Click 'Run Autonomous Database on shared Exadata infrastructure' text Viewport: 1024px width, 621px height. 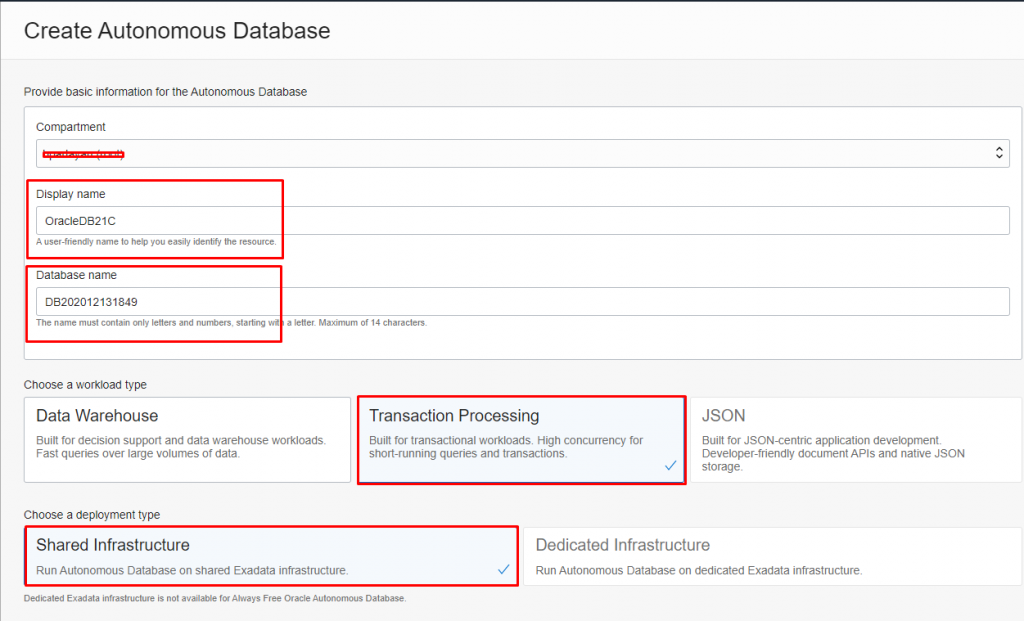[192, 570]
